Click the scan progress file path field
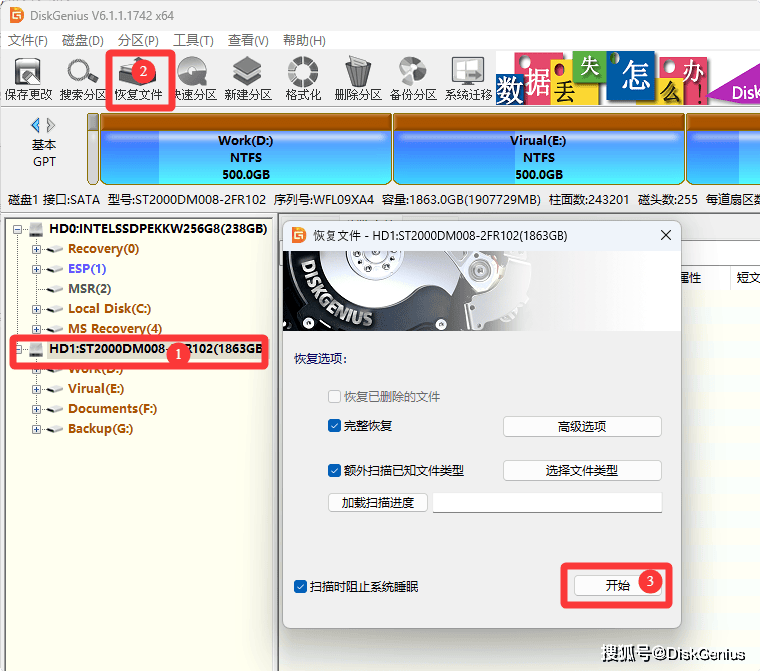This screenshot has height=671, width=760. click(x=546, y=503)
